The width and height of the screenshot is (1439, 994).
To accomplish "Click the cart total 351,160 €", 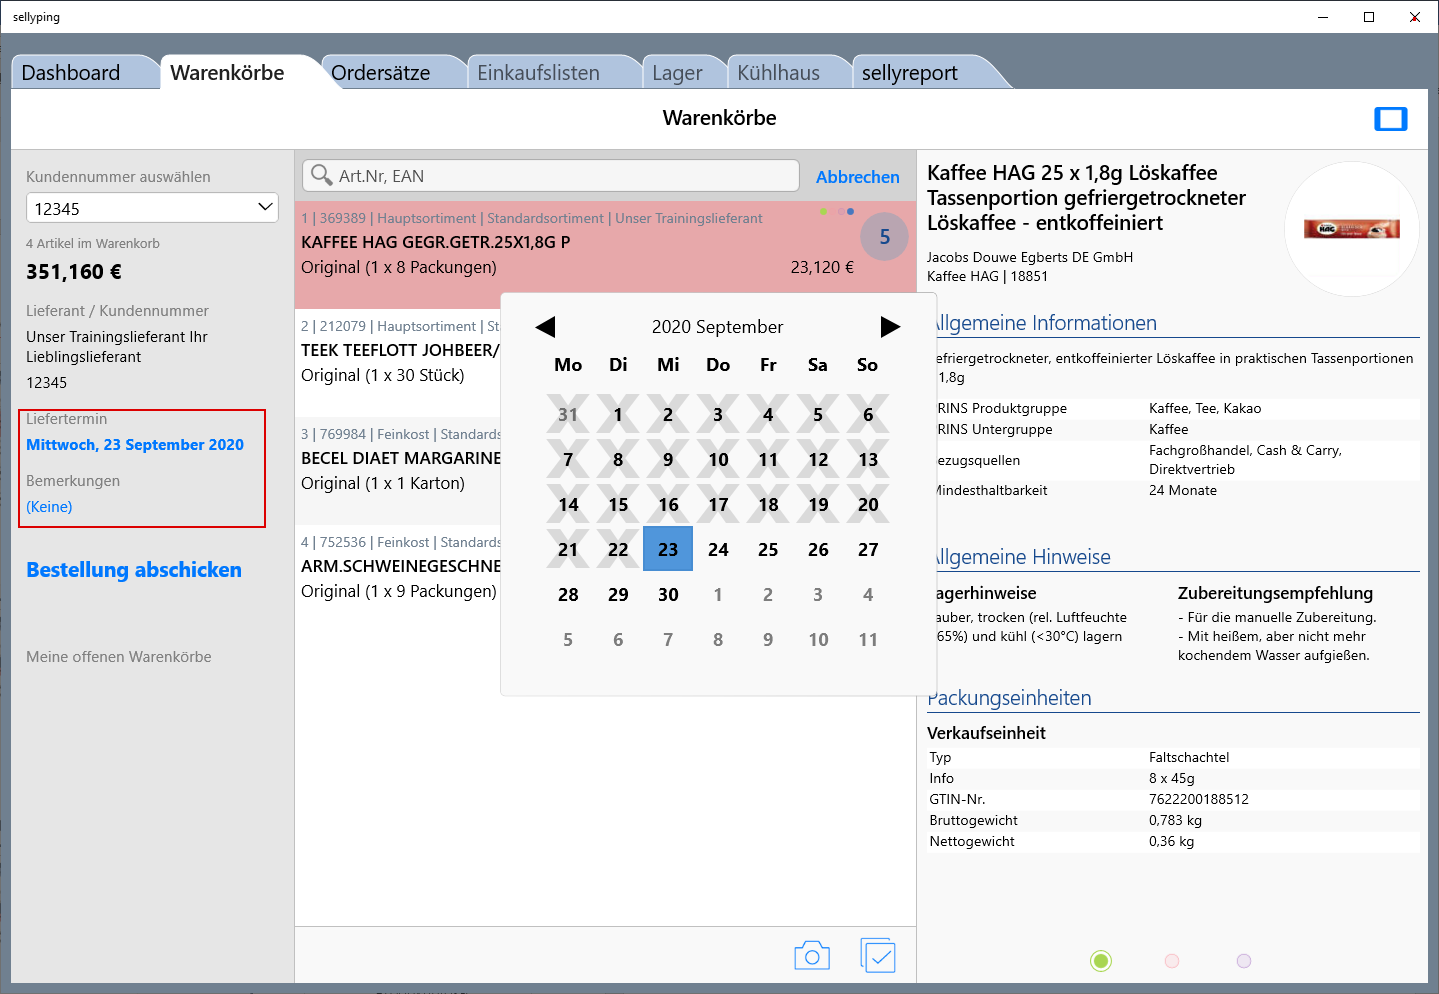I will (74, 272).
